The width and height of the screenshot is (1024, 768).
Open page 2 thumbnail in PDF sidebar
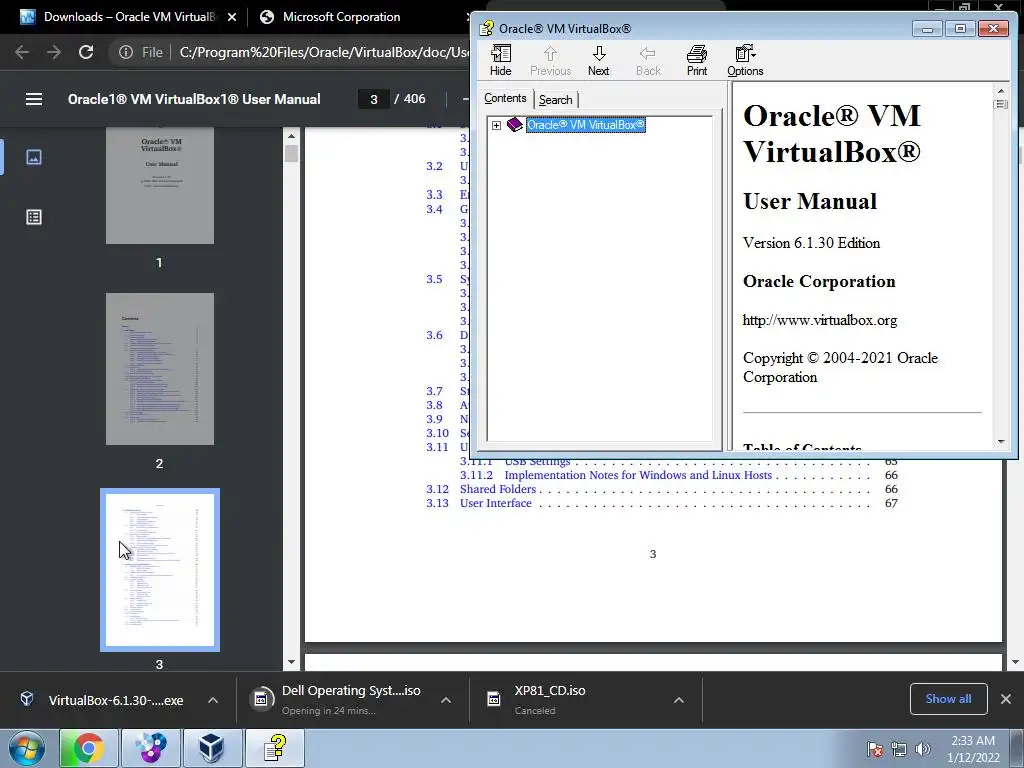160,369
